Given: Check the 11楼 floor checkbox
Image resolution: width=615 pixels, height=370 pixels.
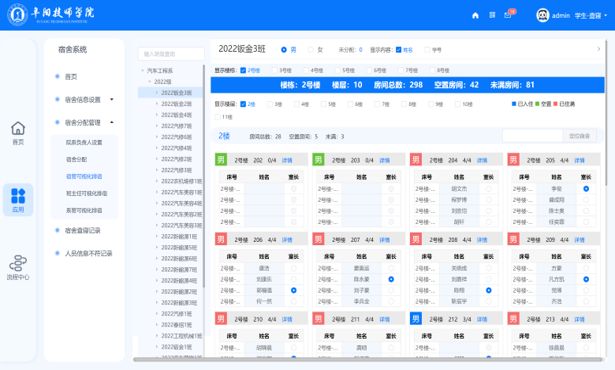Looking at the screenshot, I should point(217,117).
